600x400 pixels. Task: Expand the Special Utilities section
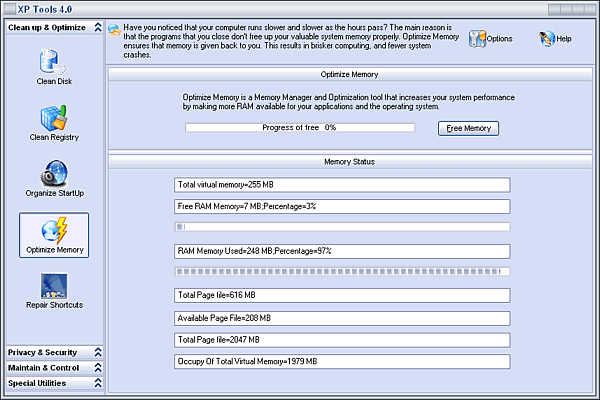point(98,383)
